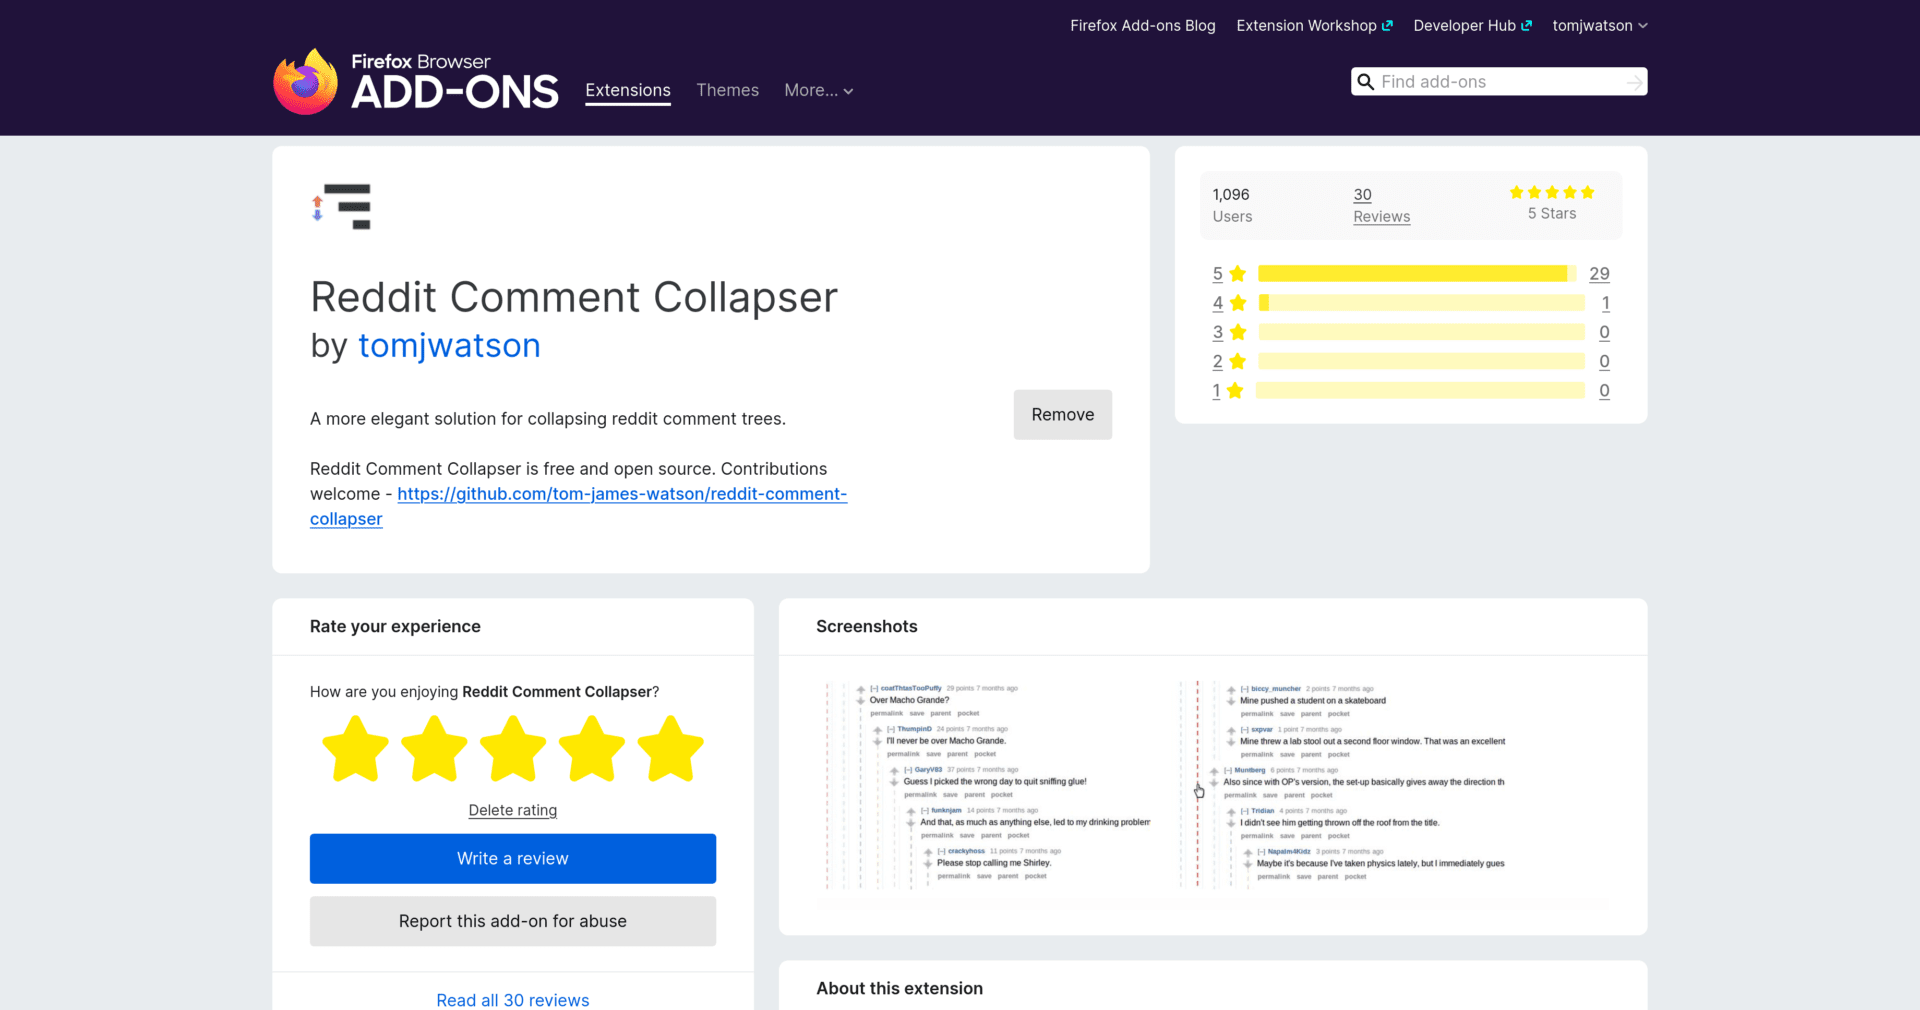1920x1010 pixels.
Task: Pick the fourth rating star
Action: pyautogui.click(x=592, y=749)
